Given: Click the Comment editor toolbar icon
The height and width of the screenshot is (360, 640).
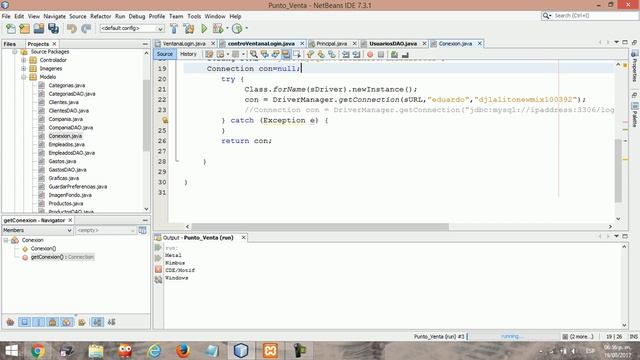Looking at the screenshot, I should point(394,54).
